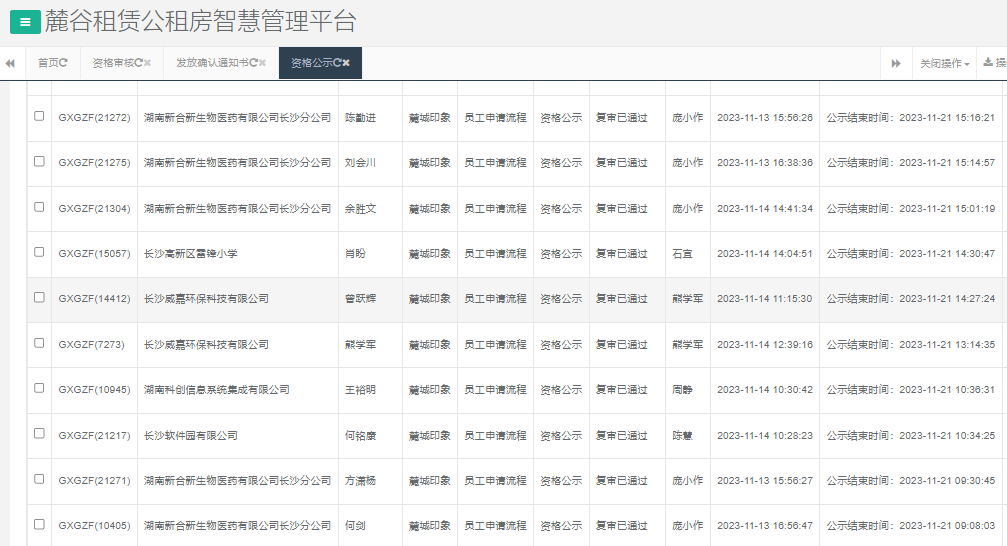Go to the 首页 tab
The image size is (1007, 546).
[x=47, y=63]
